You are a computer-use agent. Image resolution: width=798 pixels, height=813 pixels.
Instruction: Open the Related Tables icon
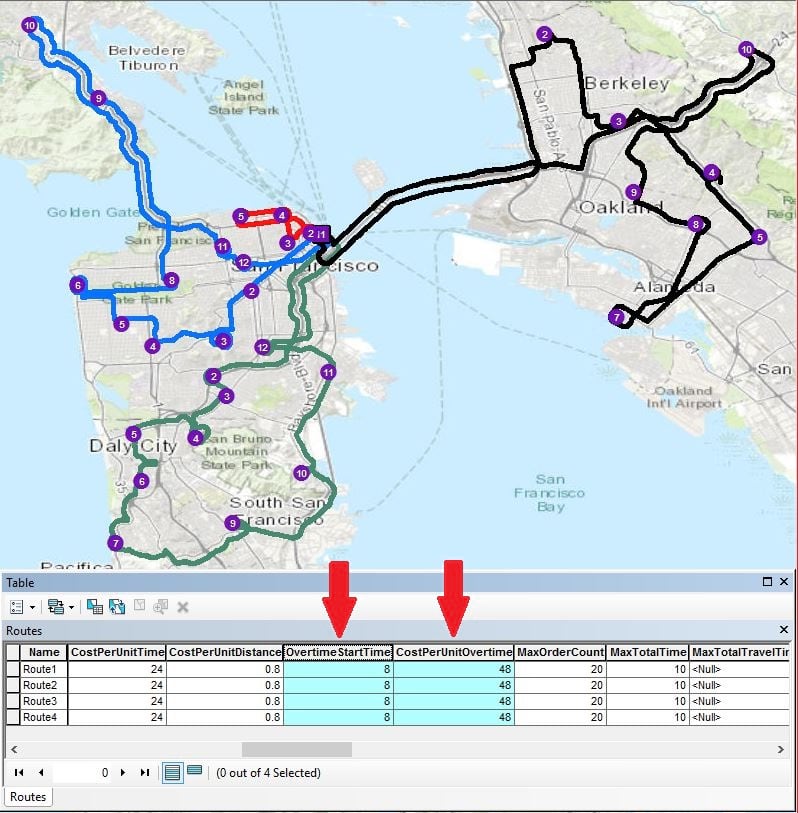coord(55,607)
